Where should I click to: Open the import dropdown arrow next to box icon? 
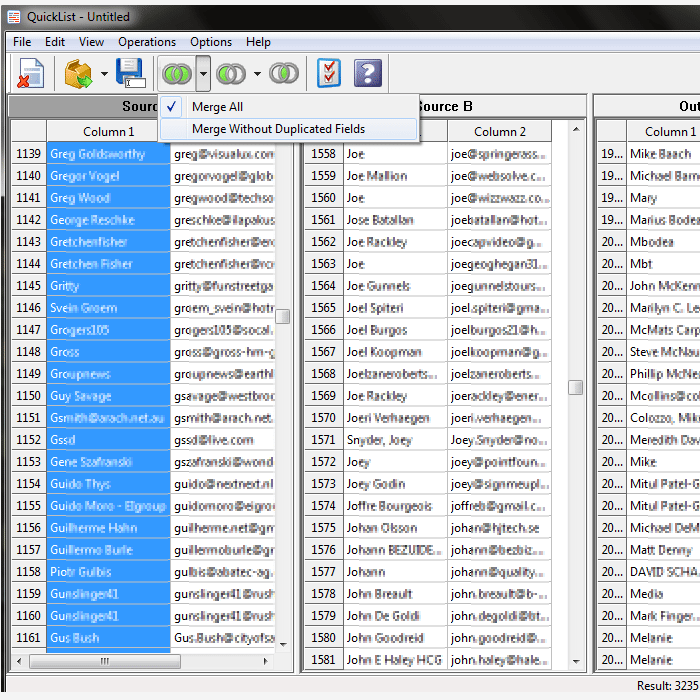[104, 74]
